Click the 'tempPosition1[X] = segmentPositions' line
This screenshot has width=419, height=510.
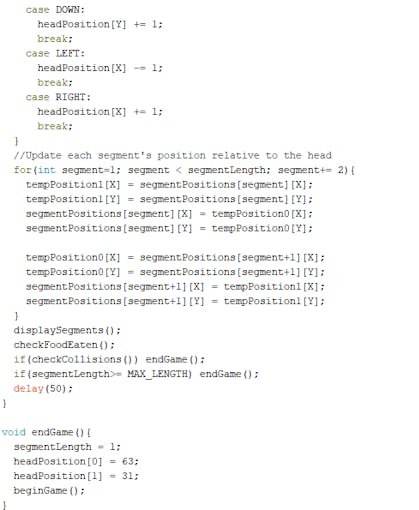point(169,185)
